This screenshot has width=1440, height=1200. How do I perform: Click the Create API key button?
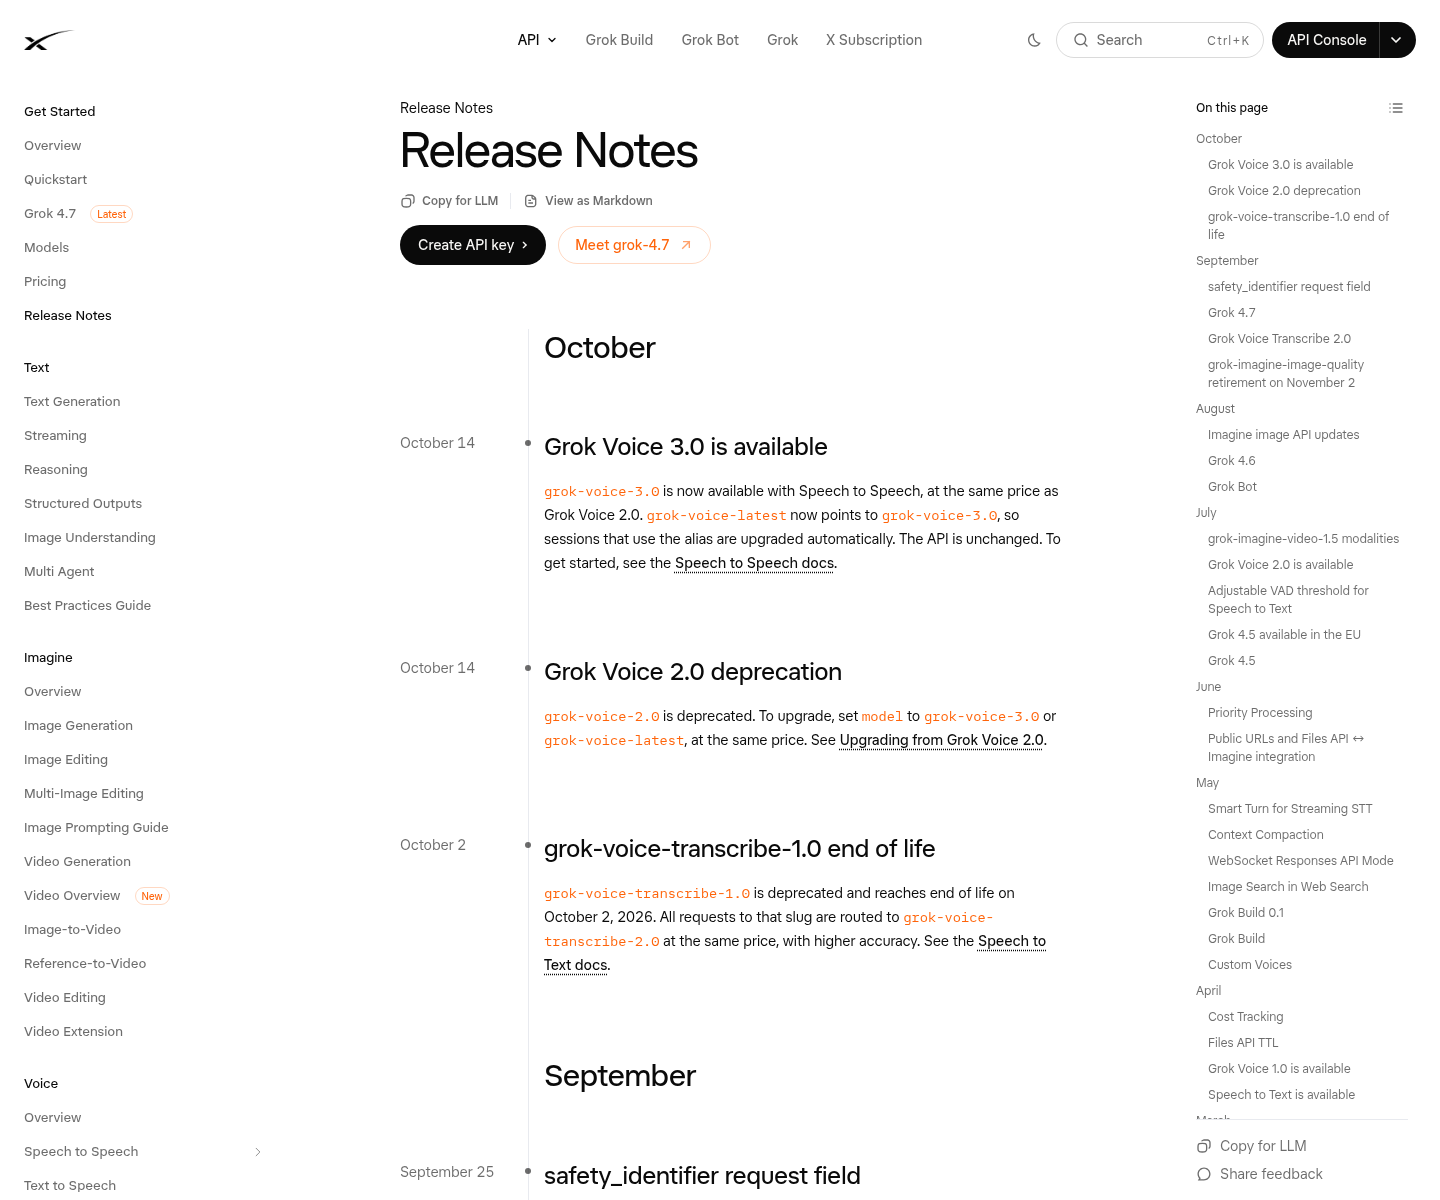473,245
